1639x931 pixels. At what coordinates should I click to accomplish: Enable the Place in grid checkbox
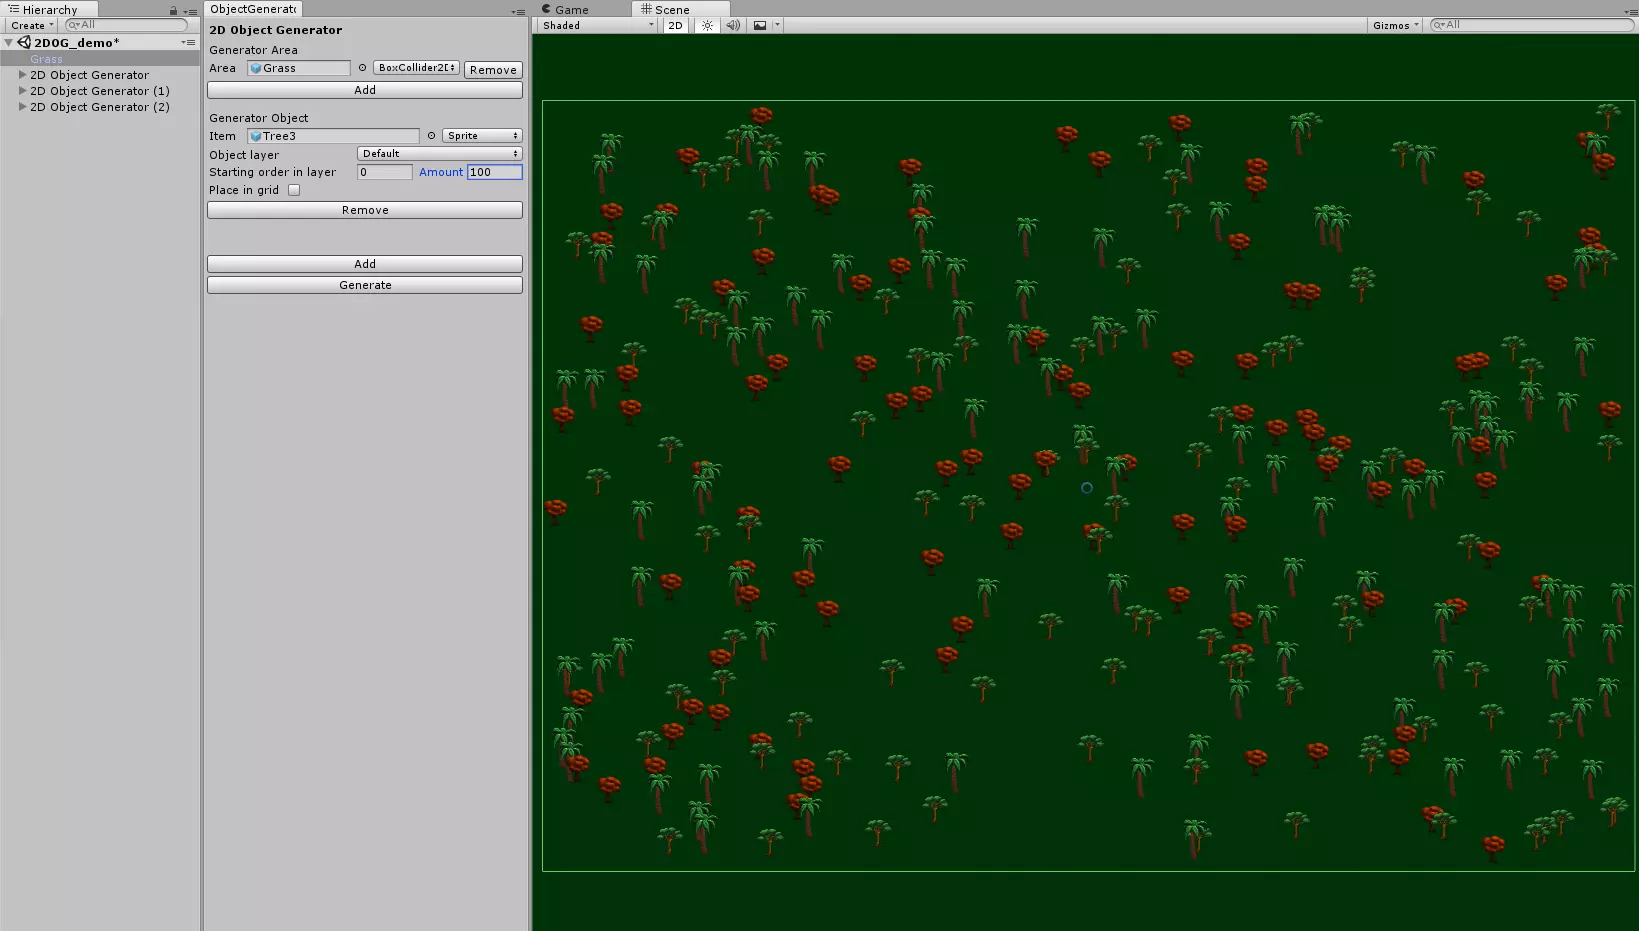(x=294, y=190)
